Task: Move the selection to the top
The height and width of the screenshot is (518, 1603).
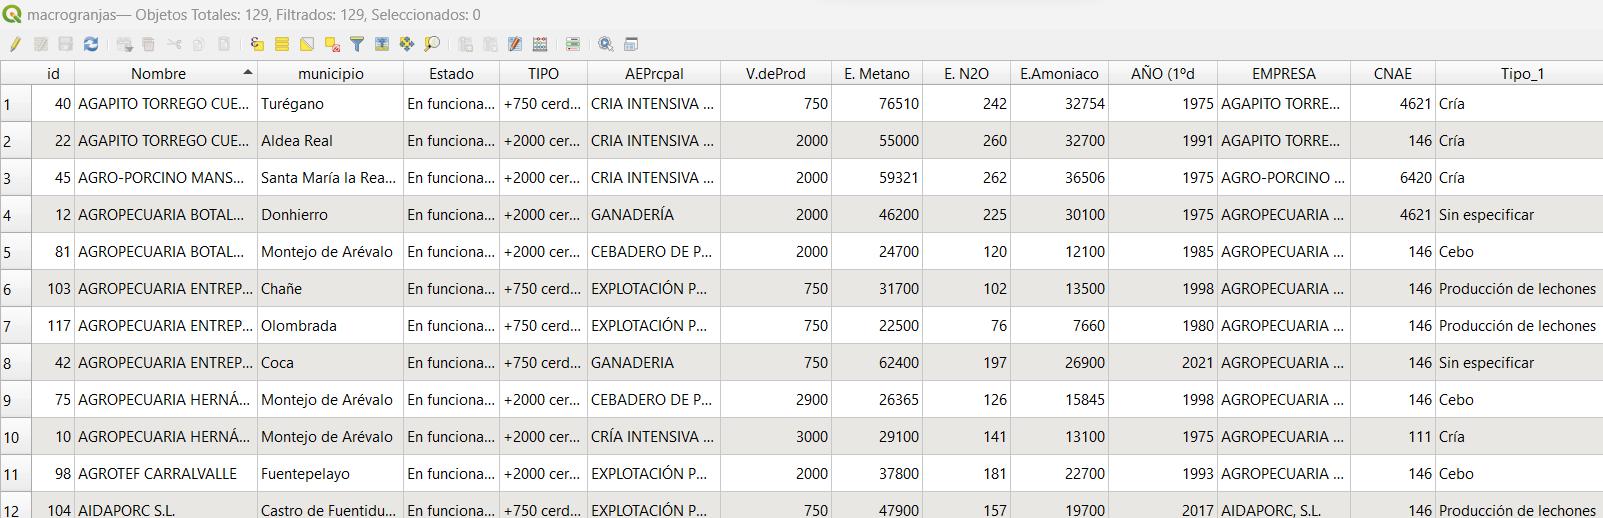Action: (382, 44)
